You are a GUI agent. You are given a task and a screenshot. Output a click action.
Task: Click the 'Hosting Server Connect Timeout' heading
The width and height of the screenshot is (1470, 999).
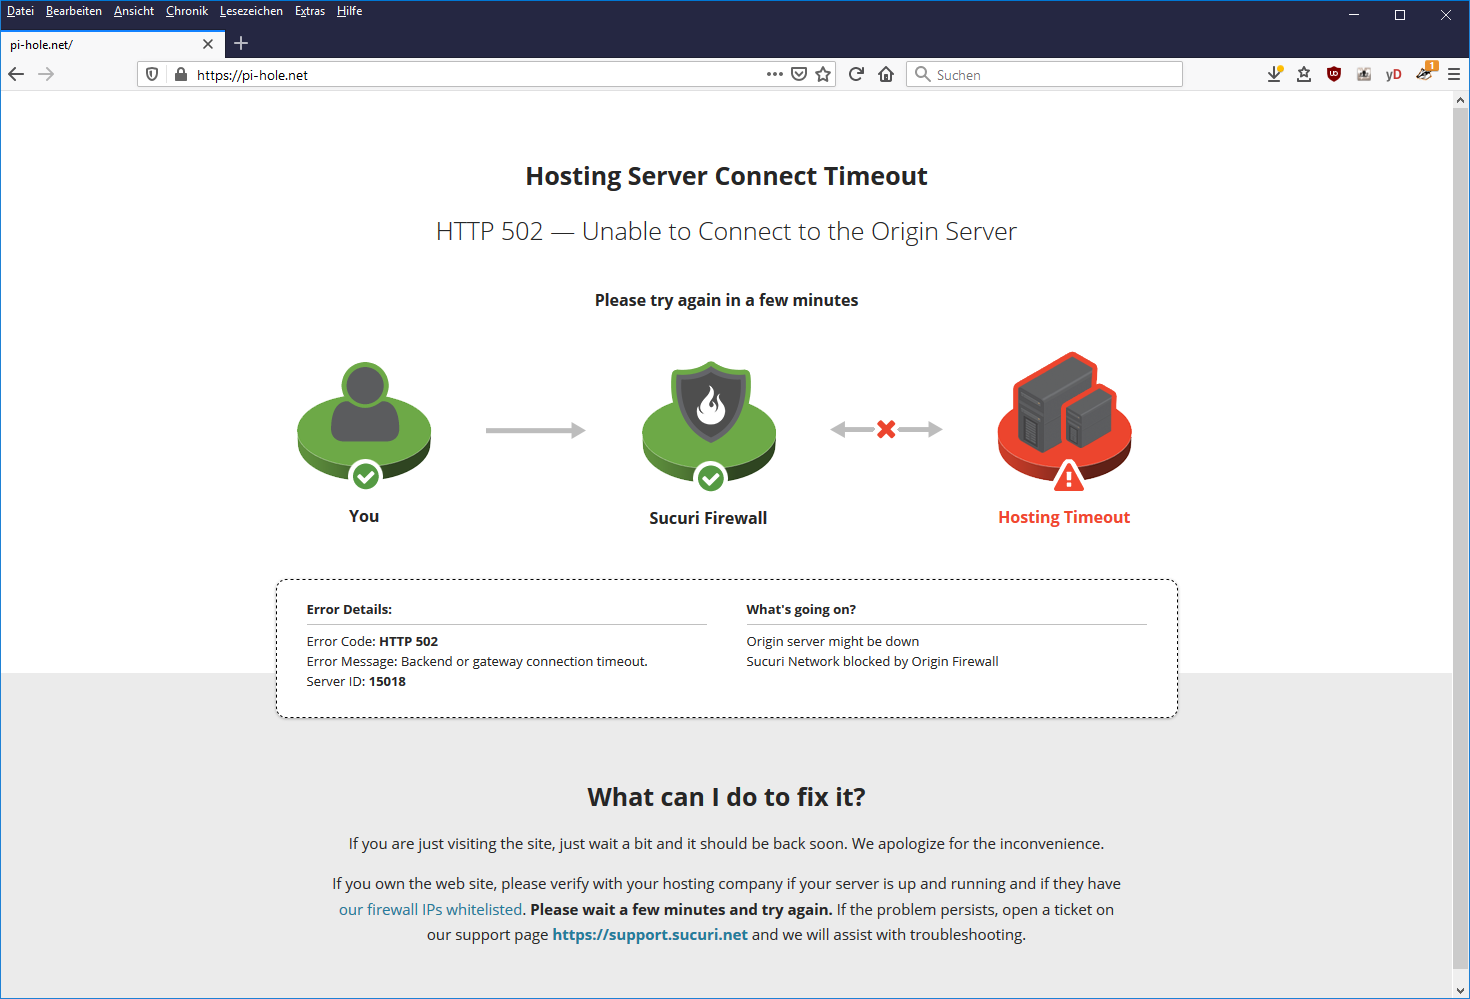(727, 176)
